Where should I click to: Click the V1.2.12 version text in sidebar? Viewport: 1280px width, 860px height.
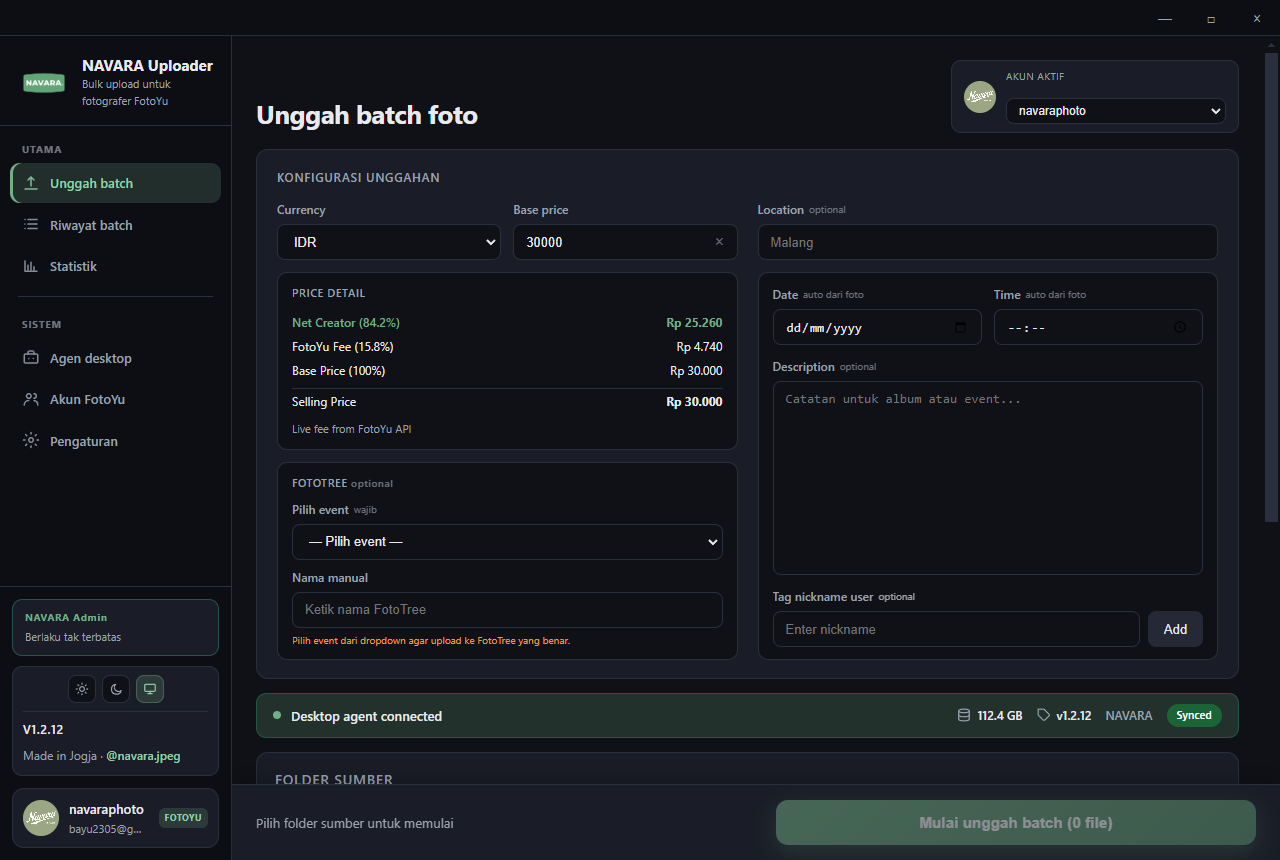point(43,730)
